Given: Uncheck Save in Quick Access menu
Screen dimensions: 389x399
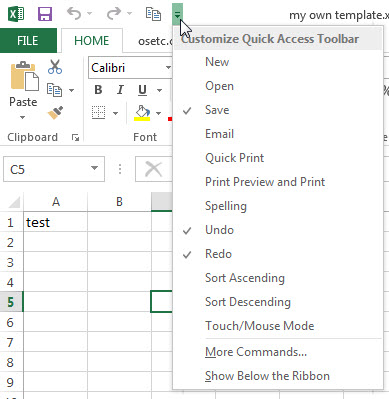Looking at the screenshot, I should 278,110.
